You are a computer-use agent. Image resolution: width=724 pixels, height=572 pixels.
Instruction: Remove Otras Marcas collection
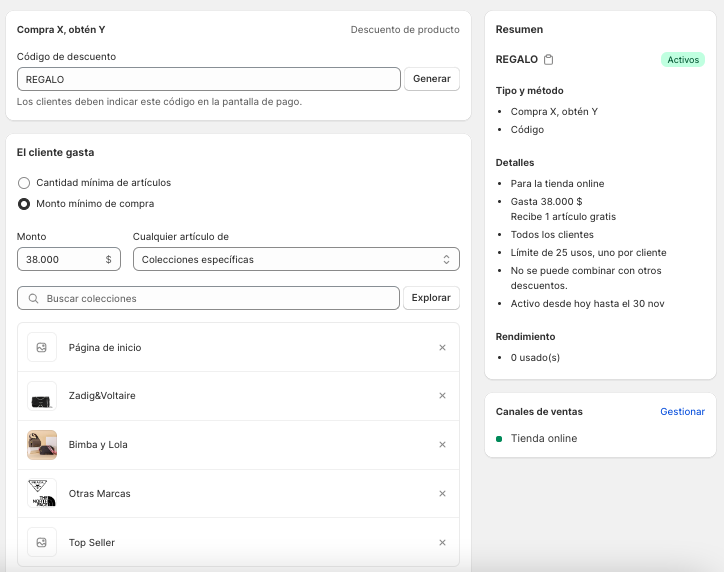point(442,494)
